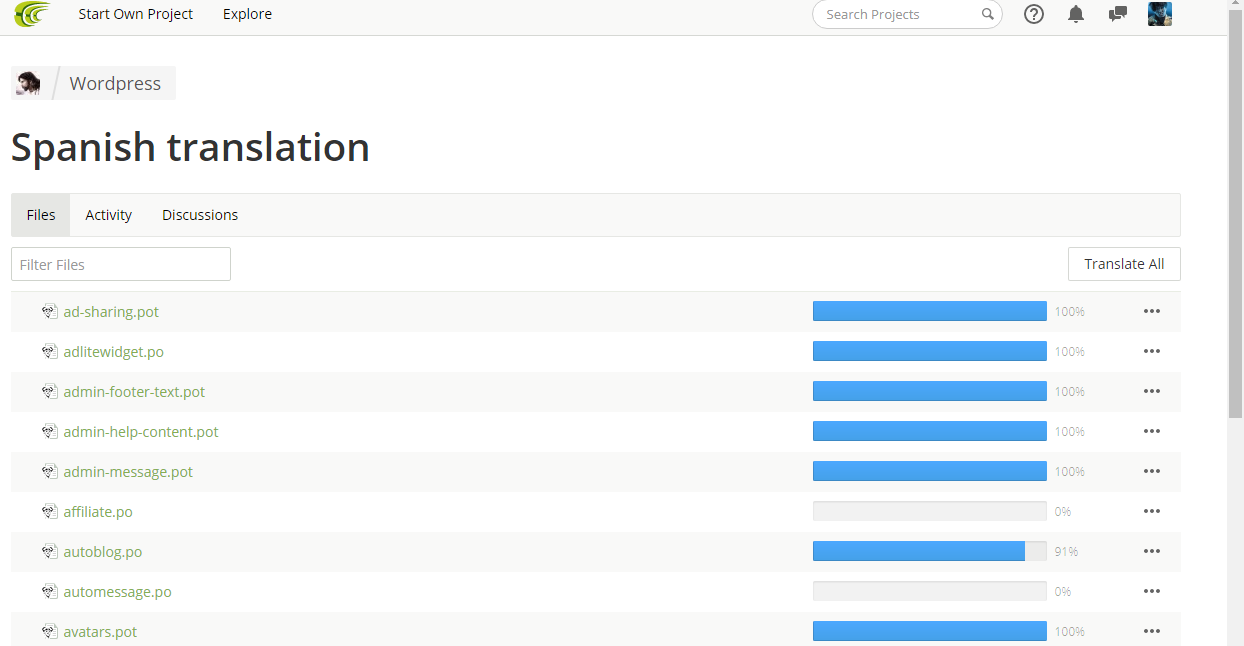Open the three-dots menu for admin-message.pot
The width and height of the screenshot is (1244, 646).
click(1152, 471)
